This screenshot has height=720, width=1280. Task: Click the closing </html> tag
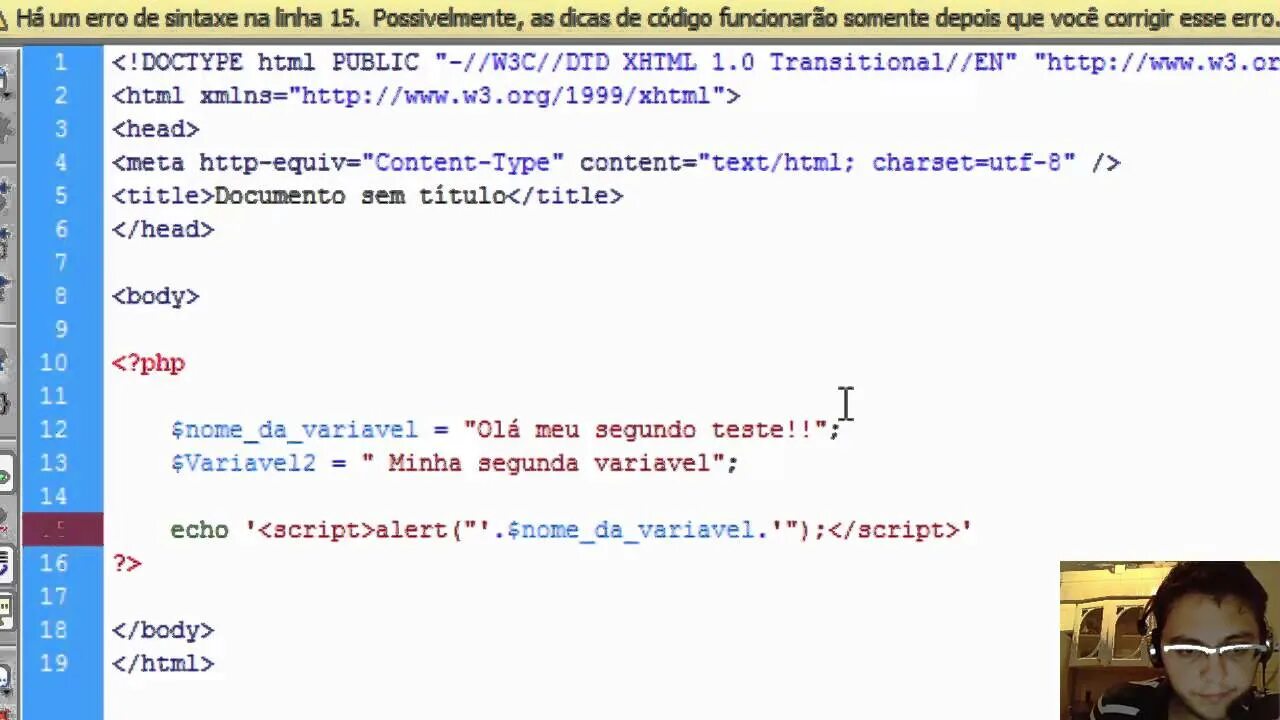coord(163,663)
